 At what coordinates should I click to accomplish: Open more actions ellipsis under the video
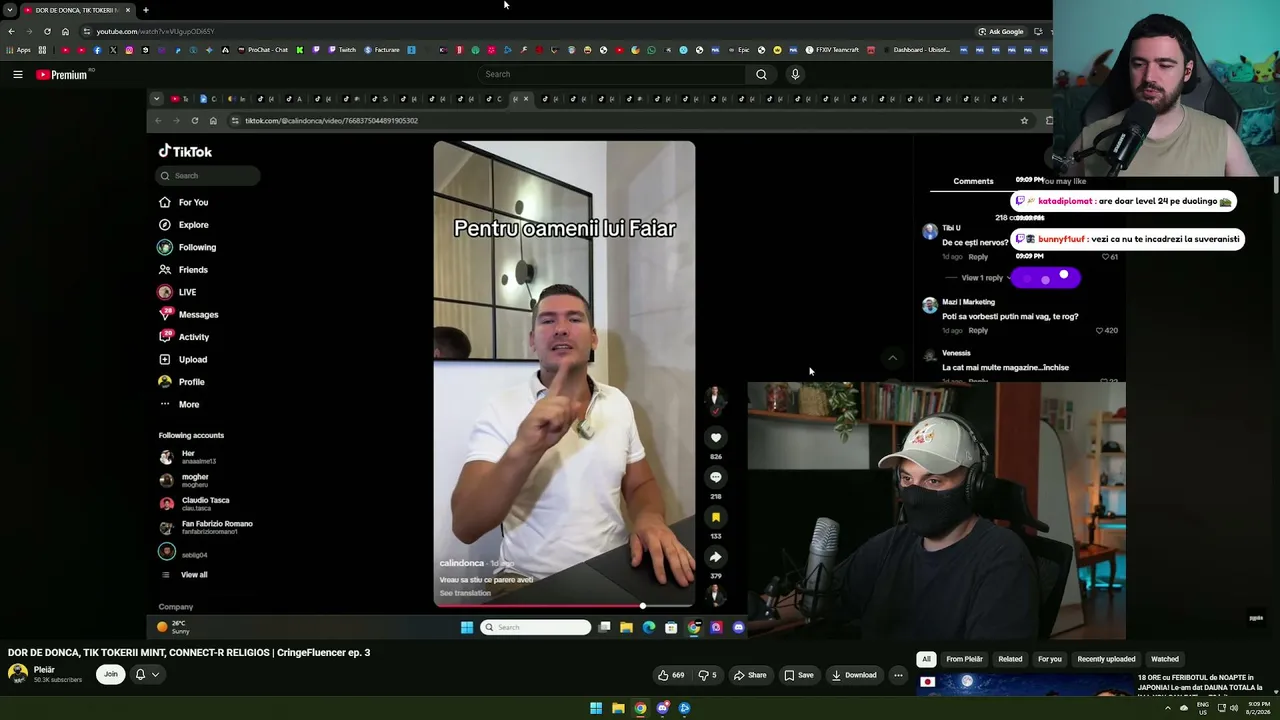point(898,675)
